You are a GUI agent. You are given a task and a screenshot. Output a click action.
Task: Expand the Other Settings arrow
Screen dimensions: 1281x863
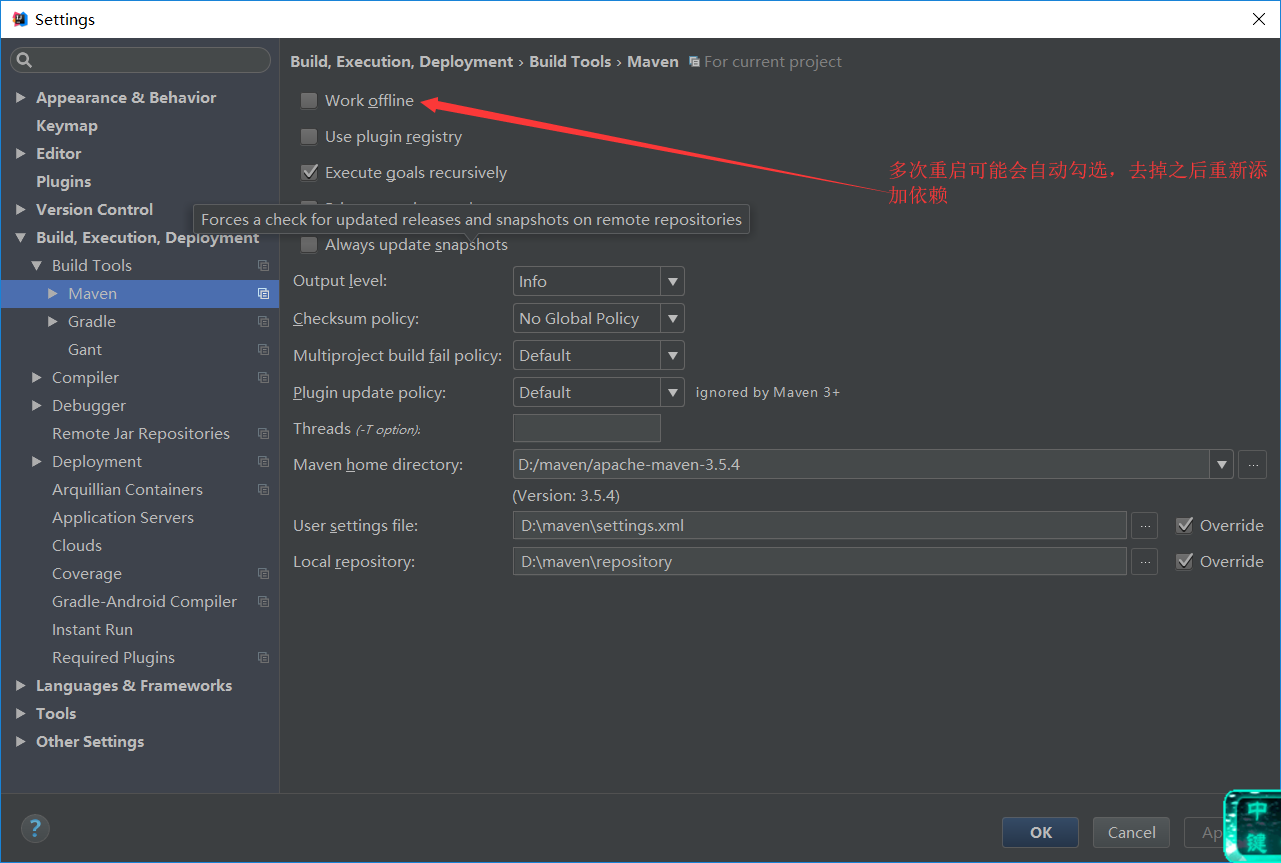pyautogui.click(x=21, y=742)
